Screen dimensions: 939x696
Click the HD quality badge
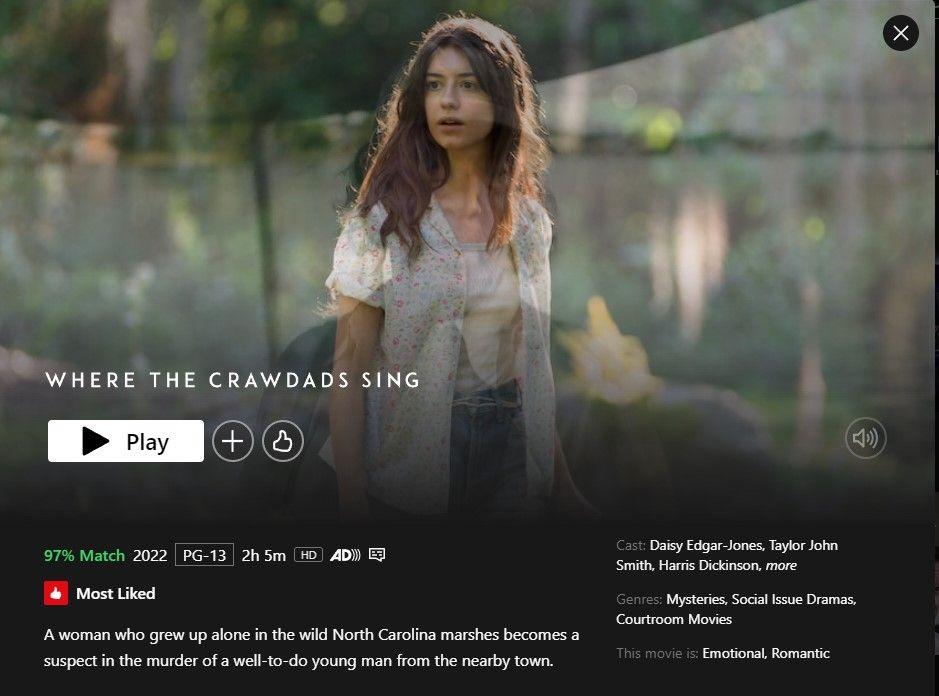pyautogui.click(x=308, y=555)
